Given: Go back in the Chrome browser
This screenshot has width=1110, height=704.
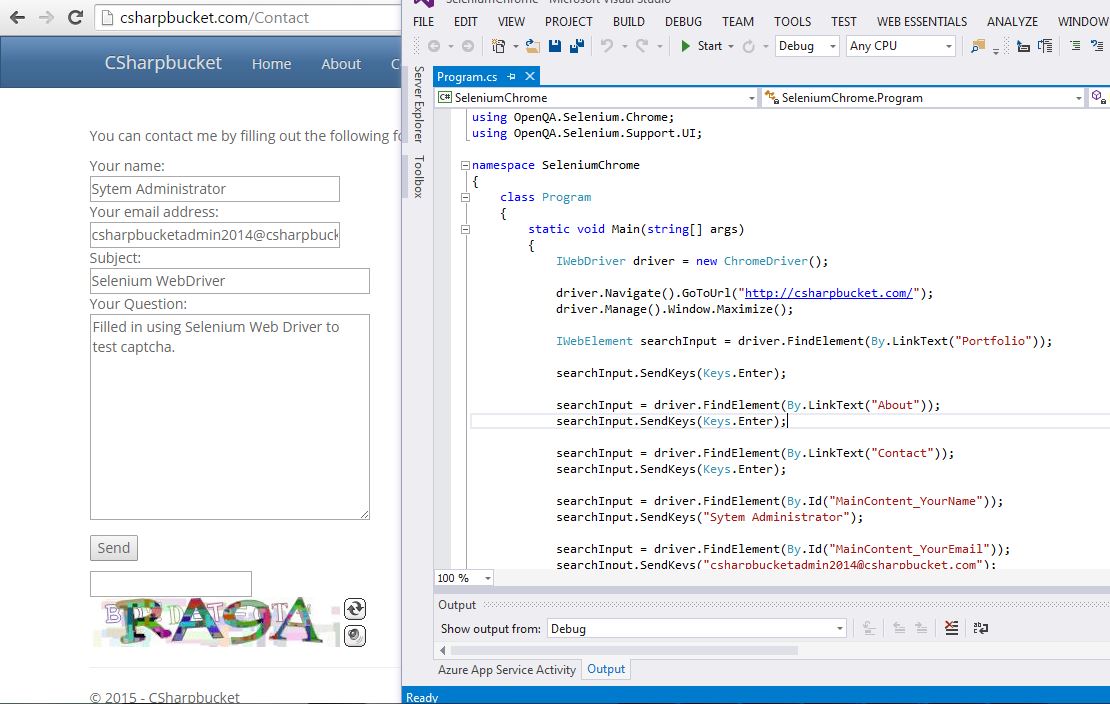Looking at the screenshot, I should pos(18,18).
